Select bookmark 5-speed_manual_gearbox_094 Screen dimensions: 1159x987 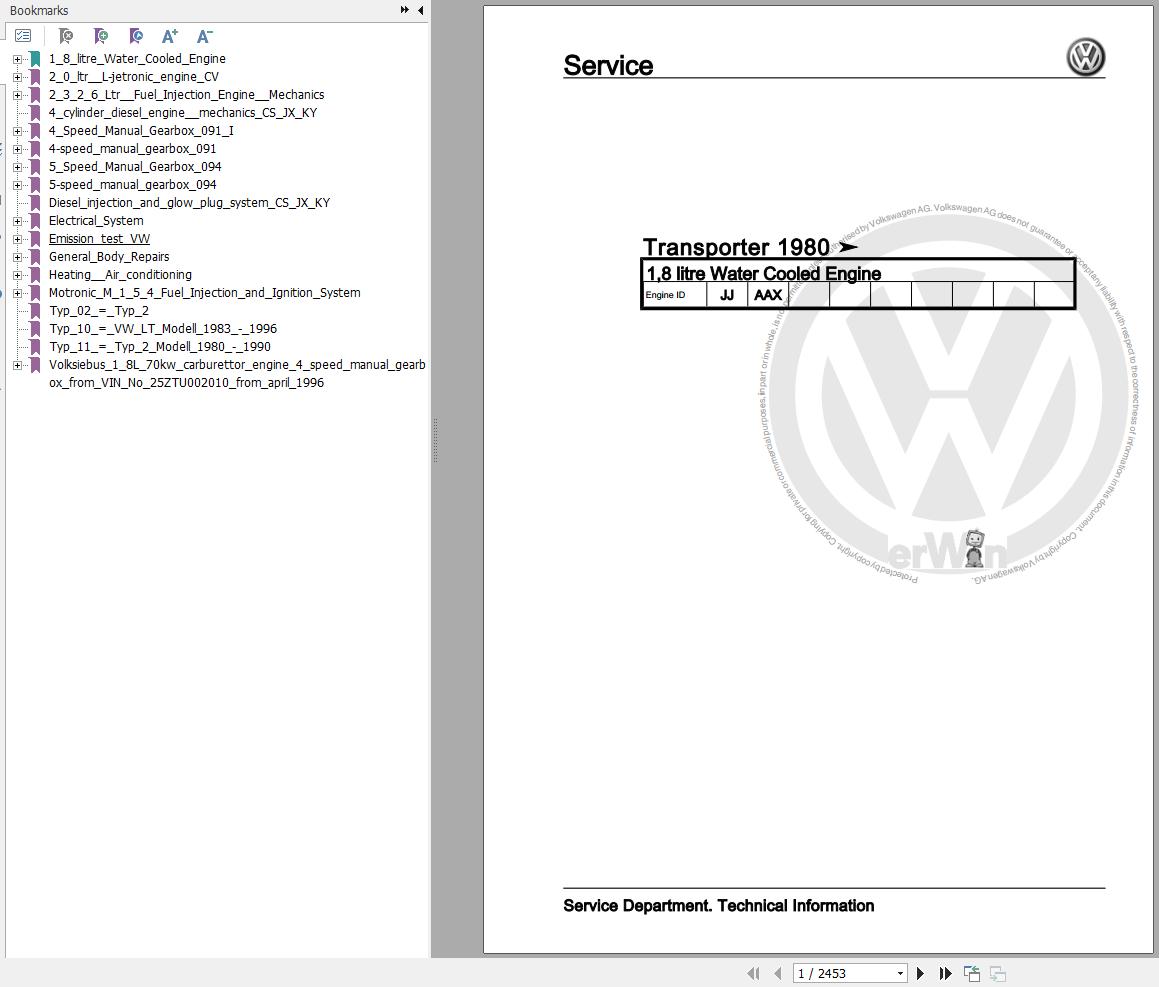coord(132,185)
